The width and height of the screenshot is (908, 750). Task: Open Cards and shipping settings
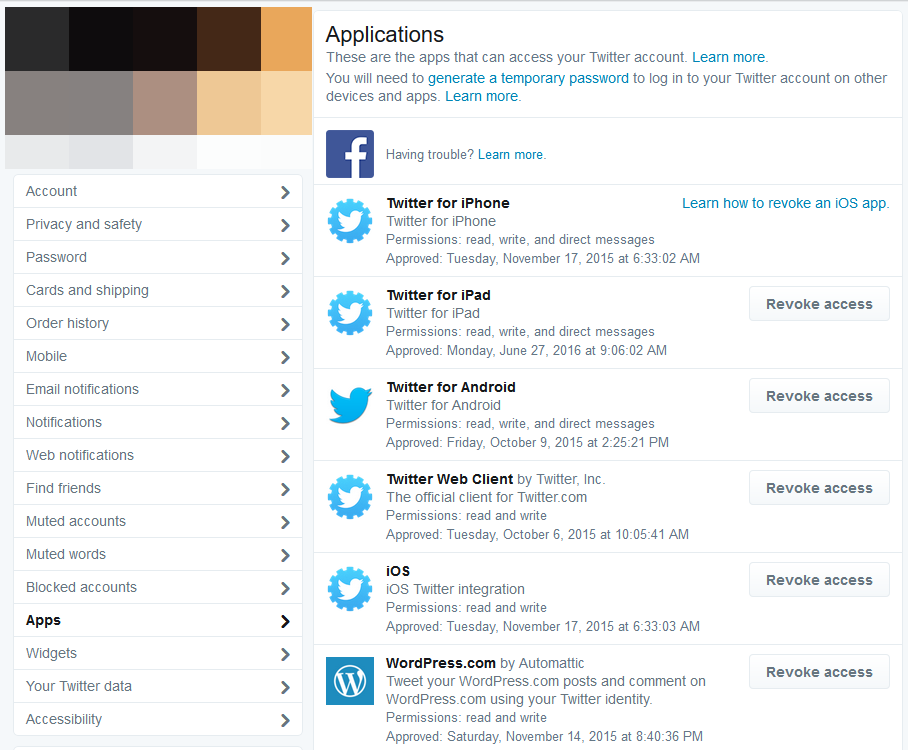click(158, 290)
